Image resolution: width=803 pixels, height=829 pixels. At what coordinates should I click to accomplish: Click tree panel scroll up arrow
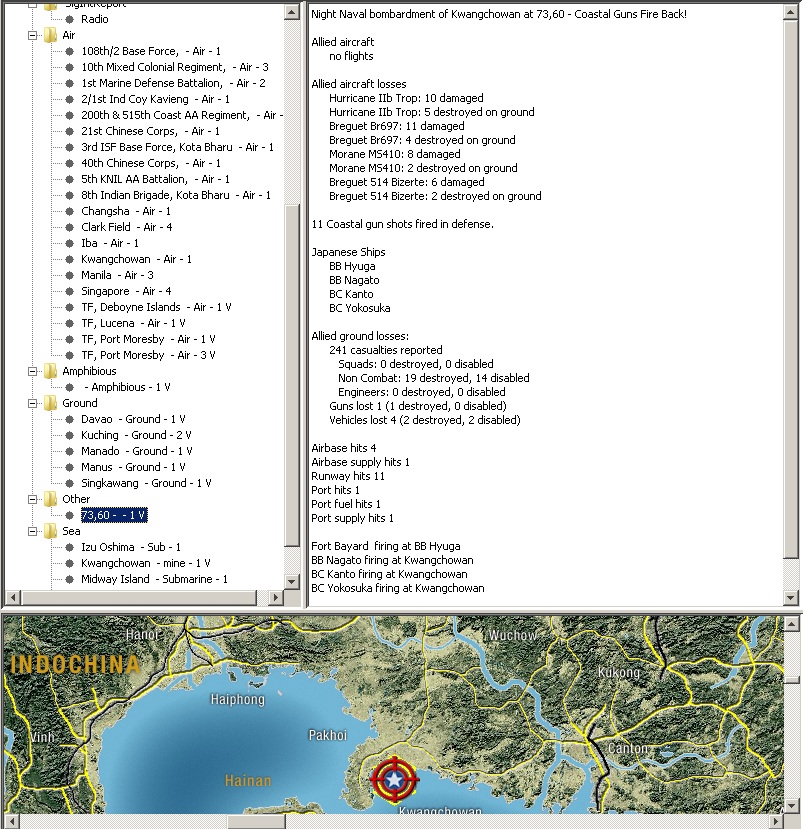tap(292, 12)
